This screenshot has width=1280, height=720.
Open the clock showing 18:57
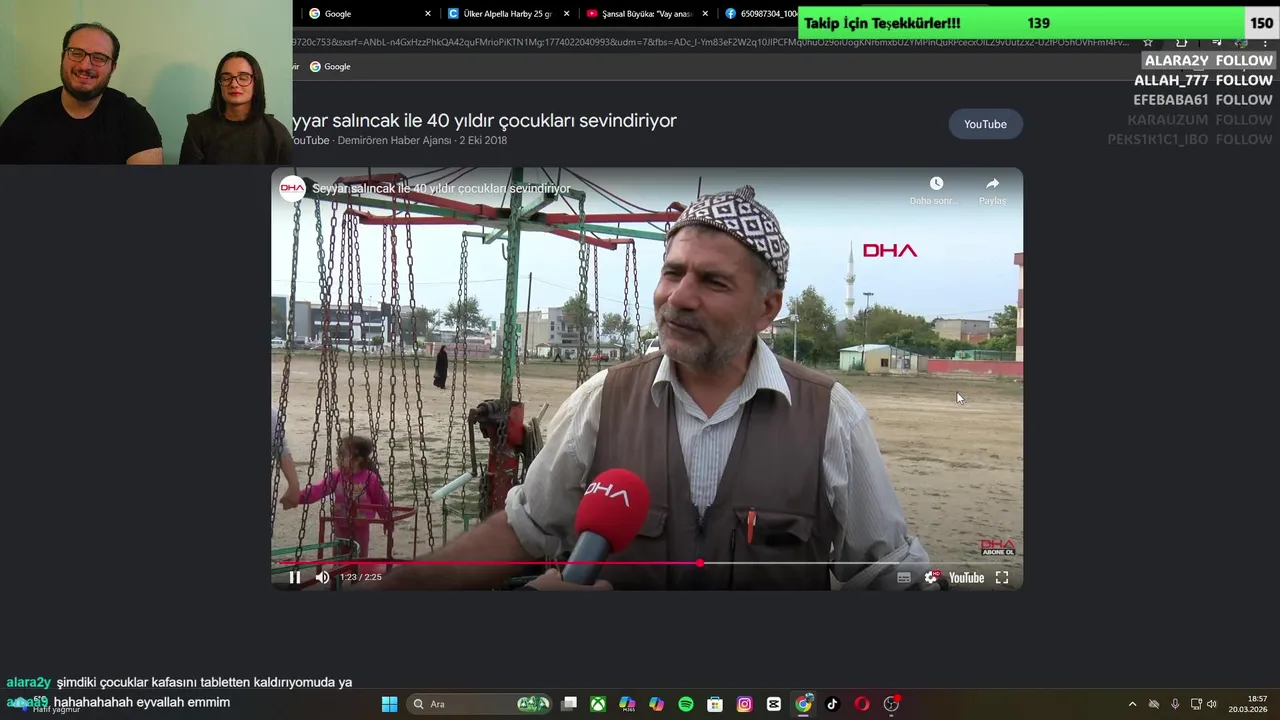(x=1248, y=704)
